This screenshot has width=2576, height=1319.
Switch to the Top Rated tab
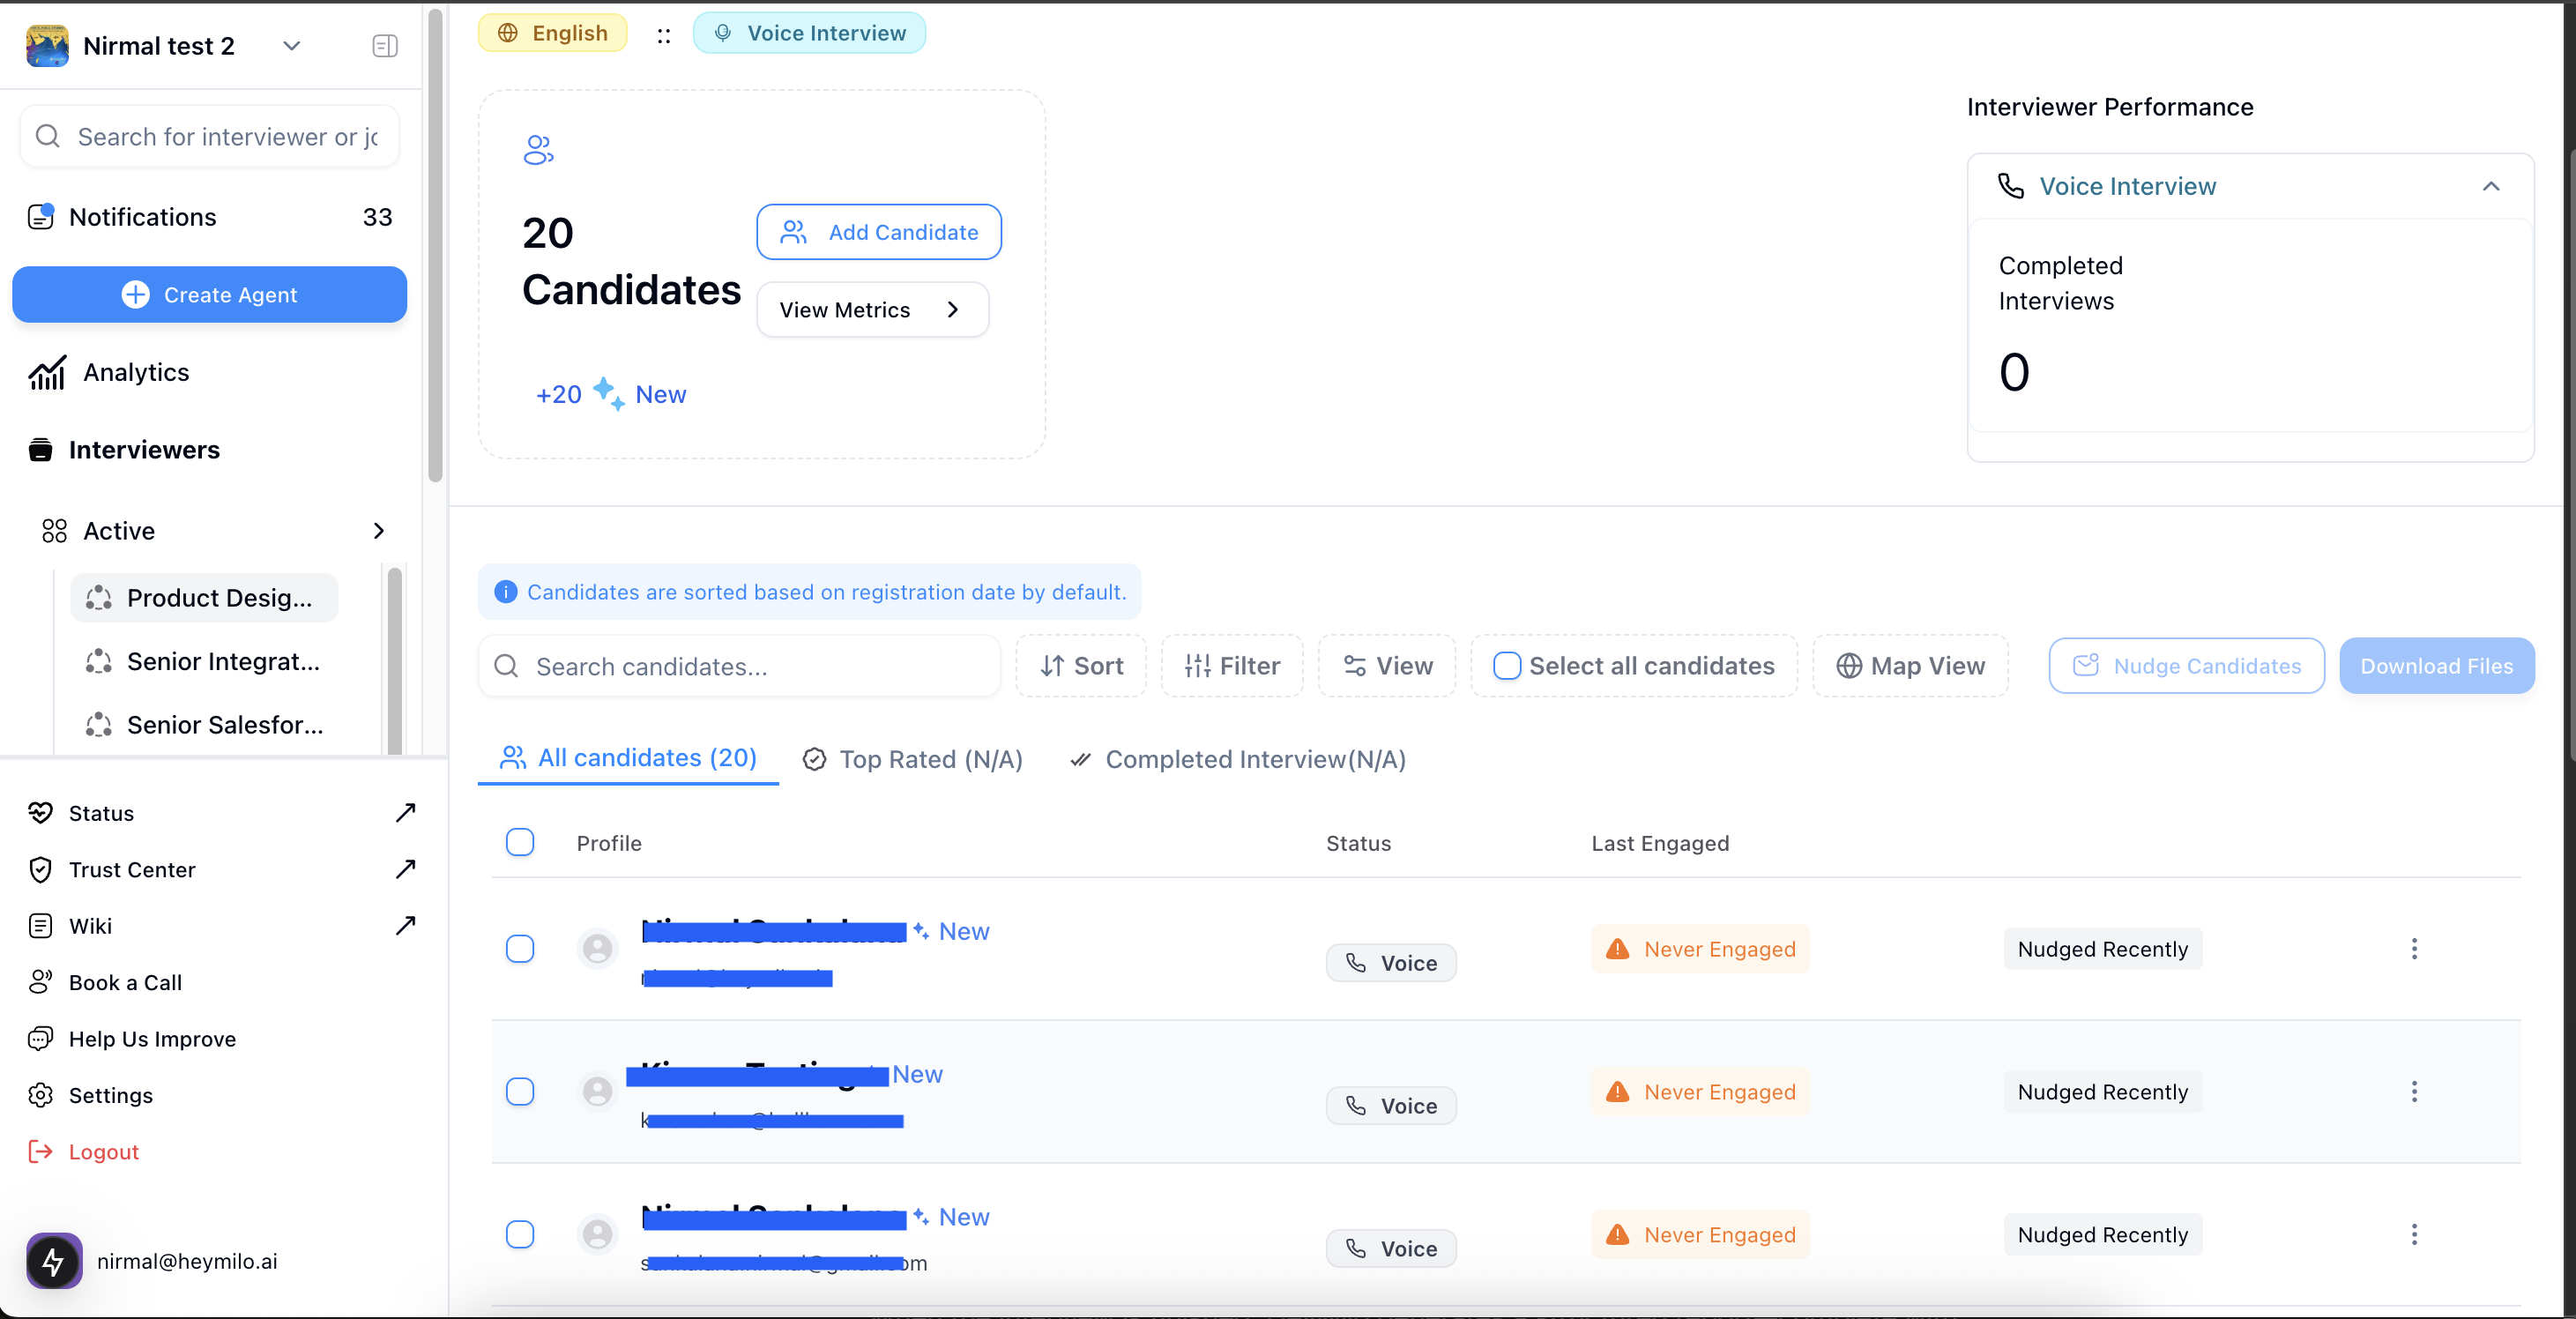[x=912, y=759]
